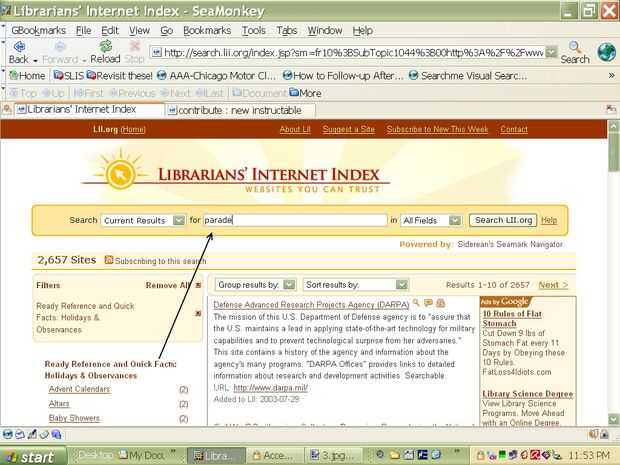Open the Back button history dropdown arrow
This screenshot has width=620, height=465.
pyautogui.click(x=35, y=60)
